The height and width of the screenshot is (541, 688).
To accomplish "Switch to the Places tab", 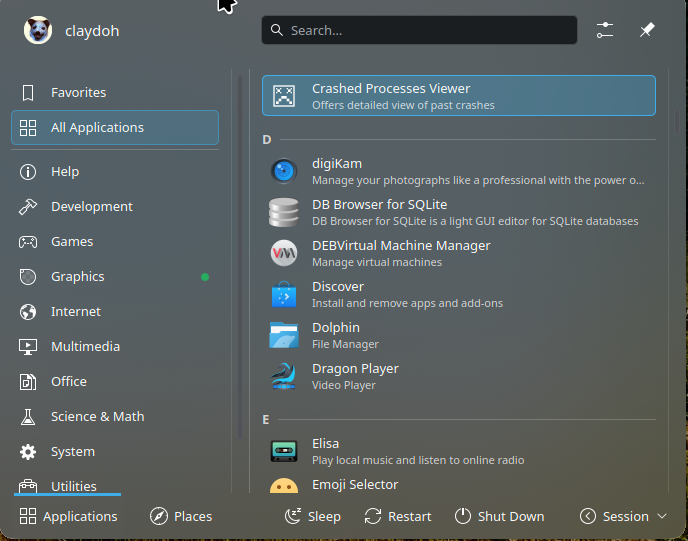I will (181, 516).
